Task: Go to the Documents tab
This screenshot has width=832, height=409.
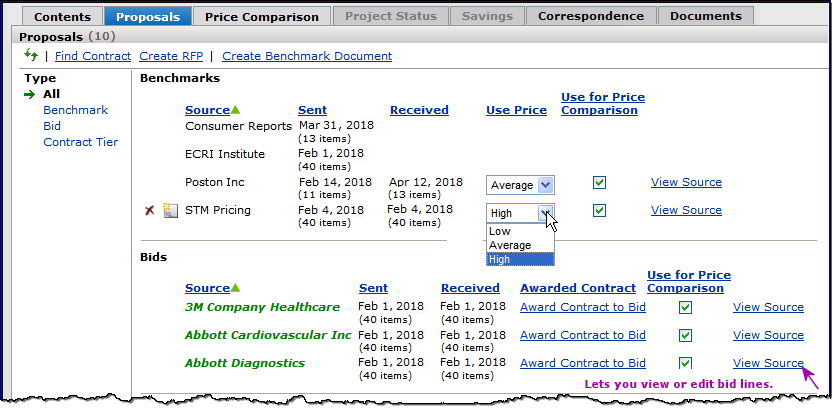Action: [706, 16]
